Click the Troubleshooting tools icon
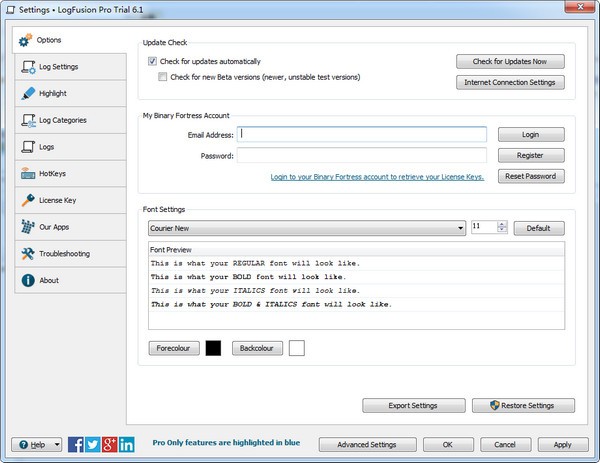Viewport: 600px width, 463px height. [x=28, y=254]
